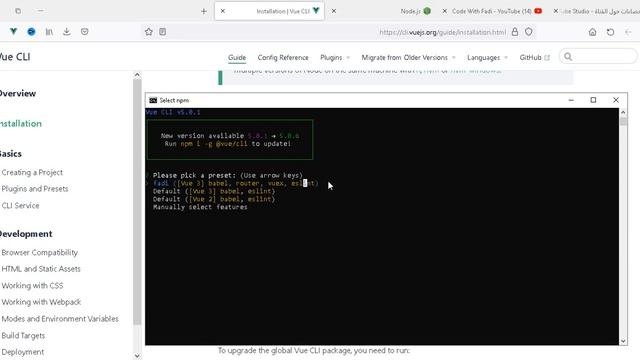Reload the current page
The height and width of the screenshot is (360, 640).
click(610, 32)
